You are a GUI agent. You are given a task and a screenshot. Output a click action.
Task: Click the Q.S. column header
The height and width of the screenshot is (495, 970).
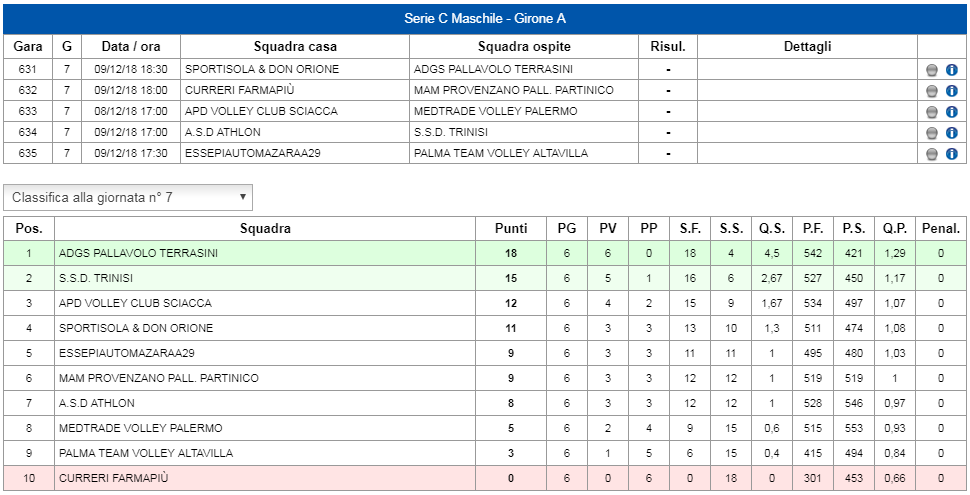772,228
